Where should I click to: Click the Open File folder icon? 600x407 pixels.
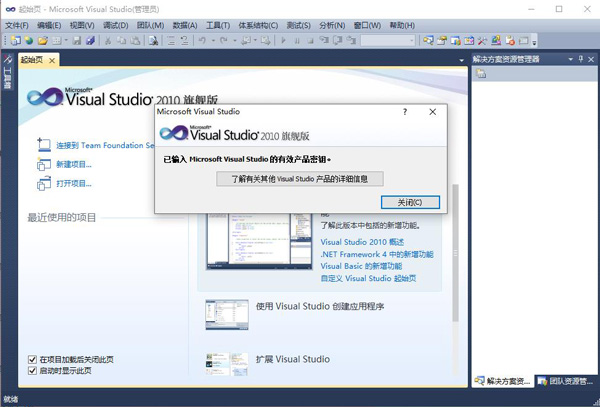pos(42,40)
